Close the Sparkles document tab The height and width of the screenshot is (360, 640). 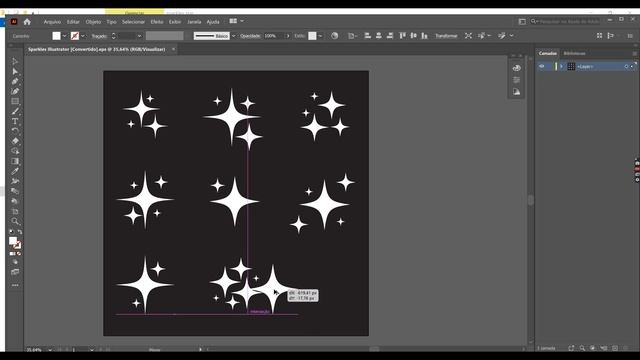[x=173, y=49]
